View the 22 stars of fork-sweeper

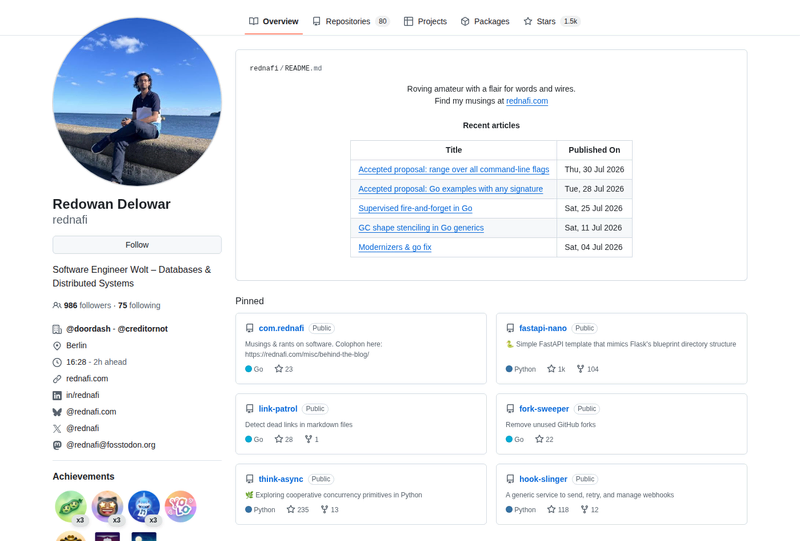point(544,439)
